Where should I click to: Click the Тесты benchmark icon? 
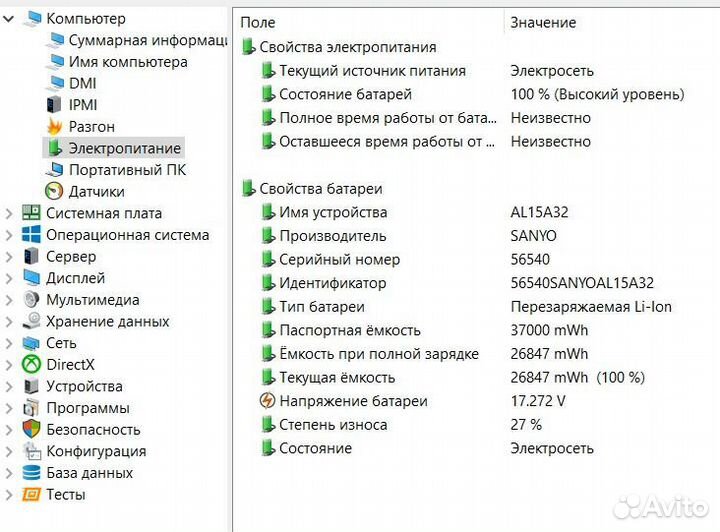coord(31,494)
